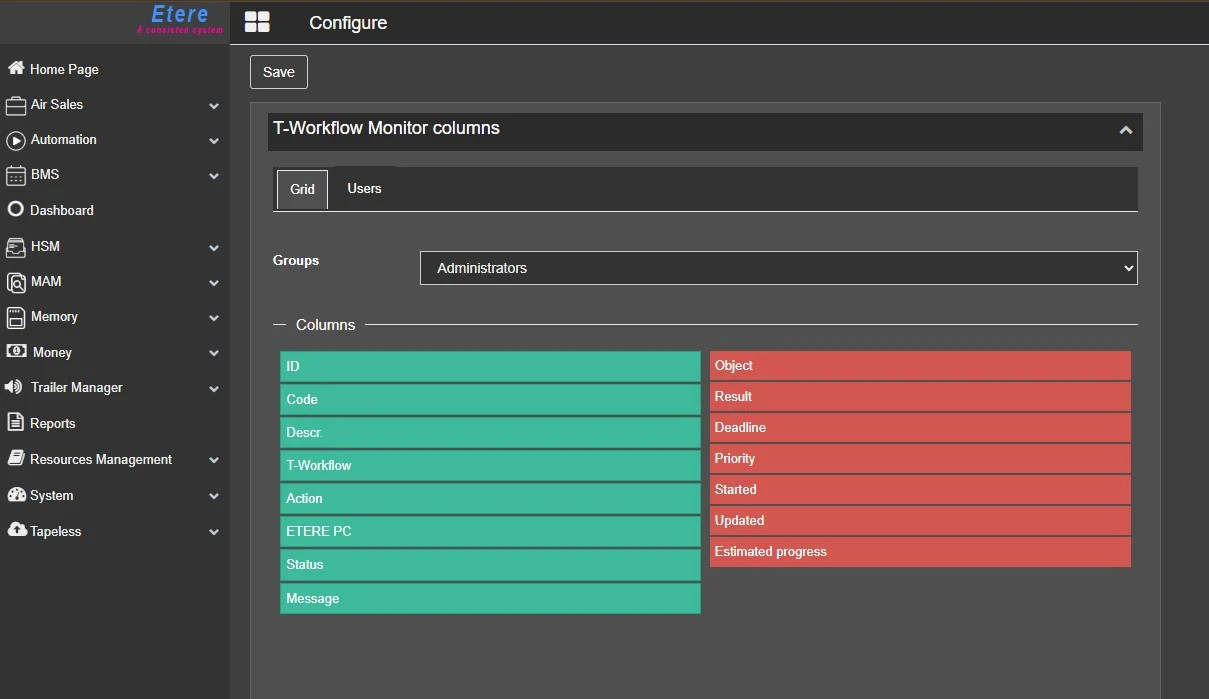Select the Grid tab
The height and width of the screenshot is (699, 1209).
click(x=302, y=189)
